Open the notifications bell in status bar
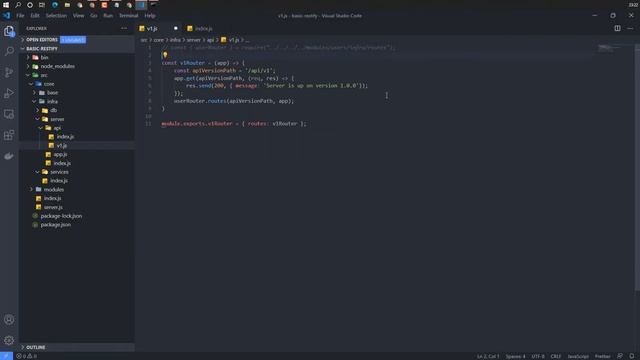The height and width of the screenshot is (360, 640). [631, 356]
